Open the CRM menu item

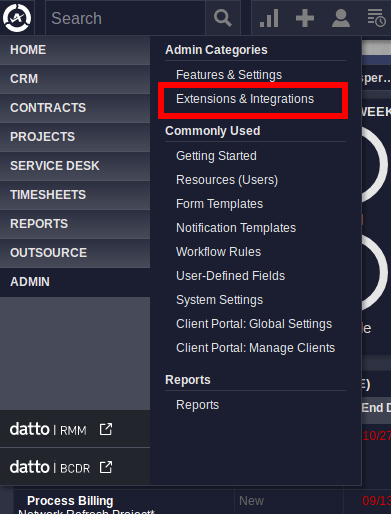coord(75,79)
